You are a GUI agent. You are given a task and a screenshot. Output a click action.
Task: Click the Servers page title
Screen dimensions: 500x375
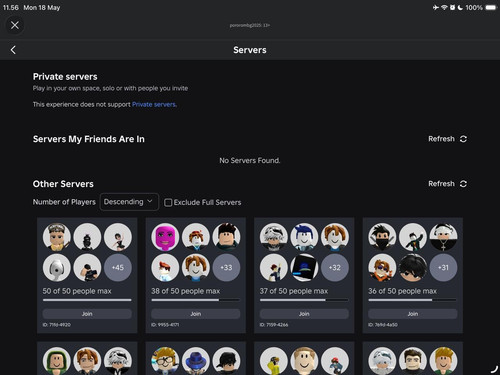pyautogui.click(x=250, y=50)
